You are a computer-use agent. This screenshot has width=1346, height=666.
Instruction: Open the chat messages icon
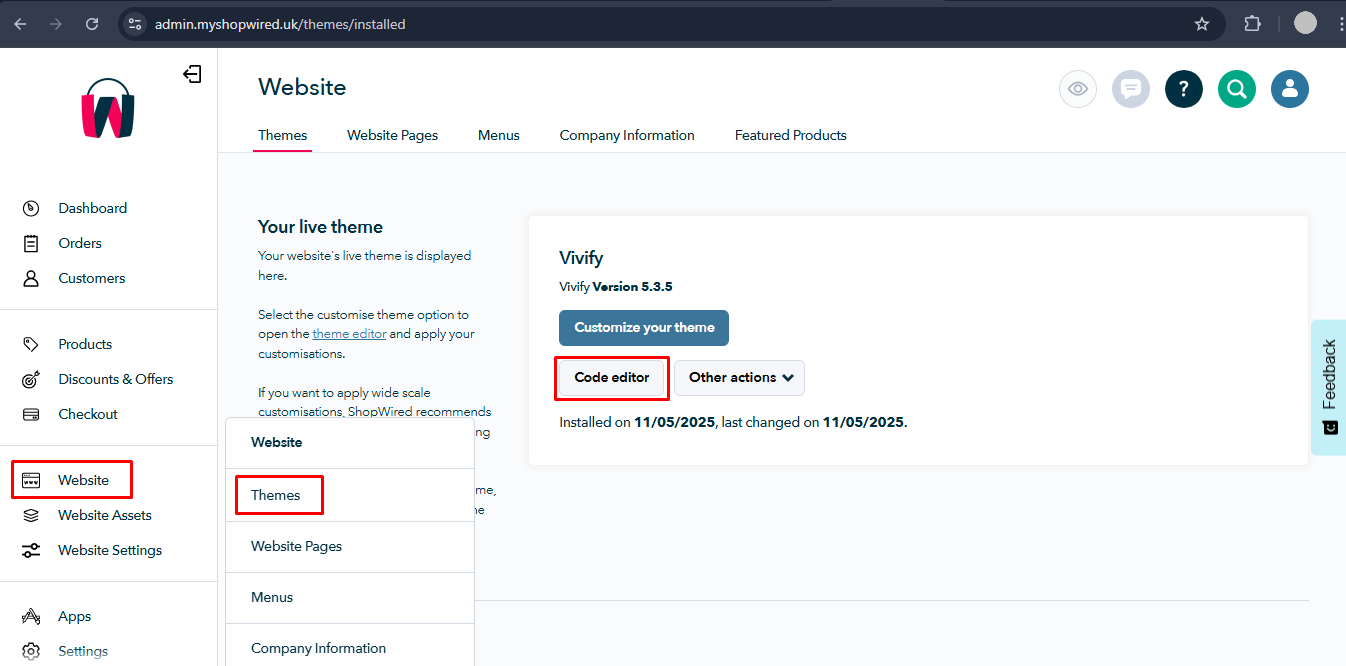coord(1131,89)
